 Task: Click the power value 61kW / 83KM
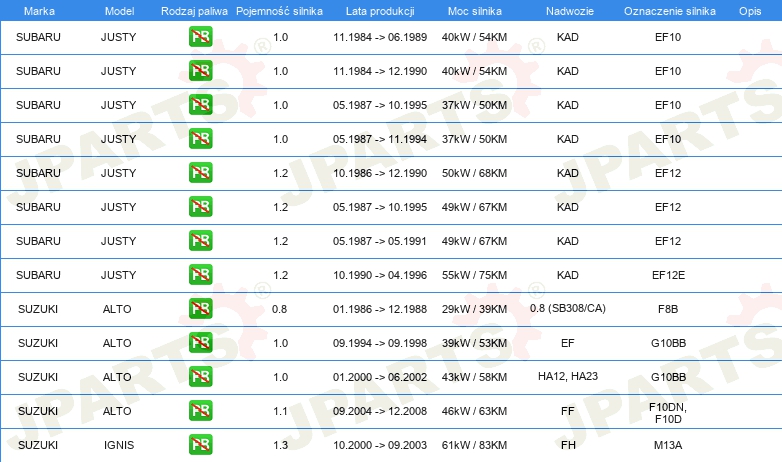point(474,445)
